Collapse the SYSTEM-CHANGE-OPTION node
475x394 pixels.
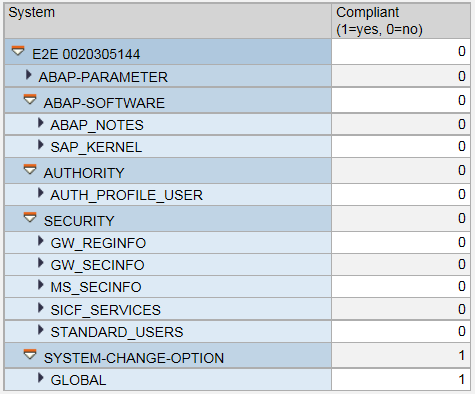point(30,354)
